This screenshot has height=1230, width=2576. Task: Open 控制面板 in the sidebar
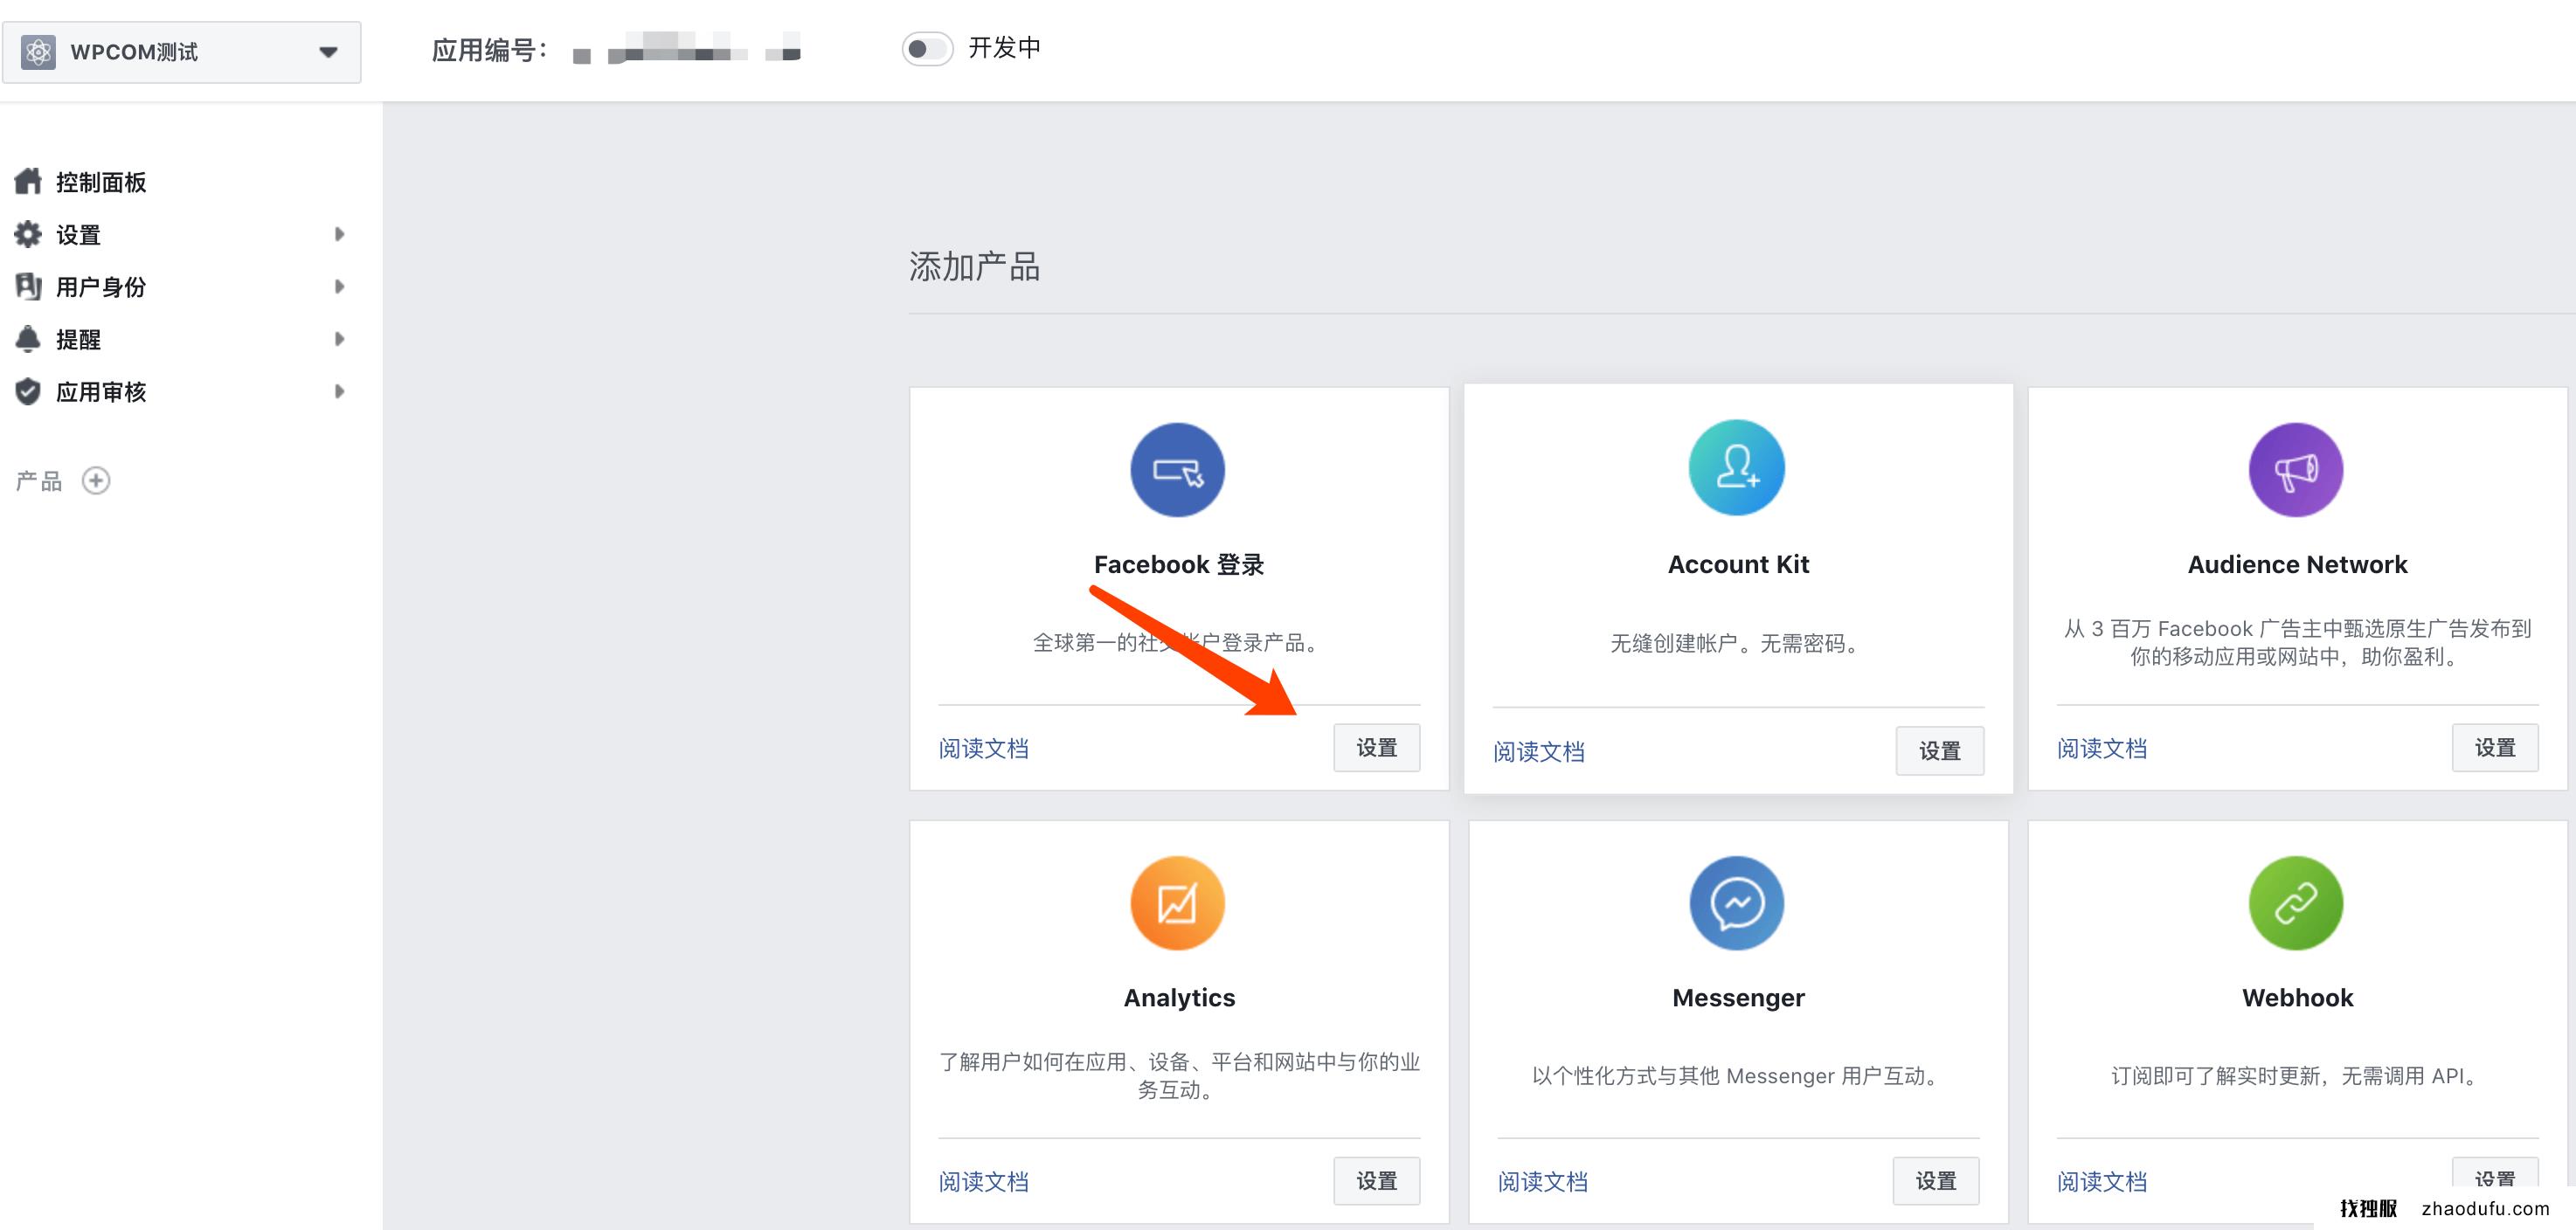click(101, 182)
